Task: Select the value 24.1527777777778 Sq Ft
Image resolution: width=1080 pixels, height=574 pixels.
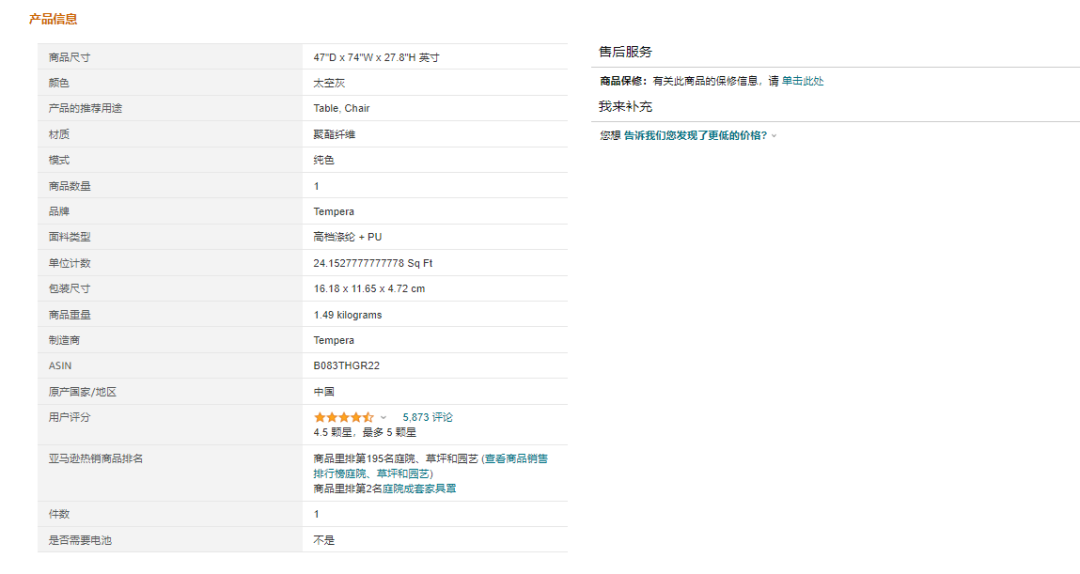Action: (373, 263)
